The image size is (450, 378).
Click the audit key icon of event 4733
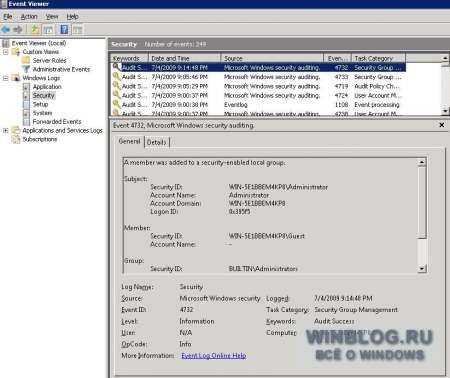point(116,76)
